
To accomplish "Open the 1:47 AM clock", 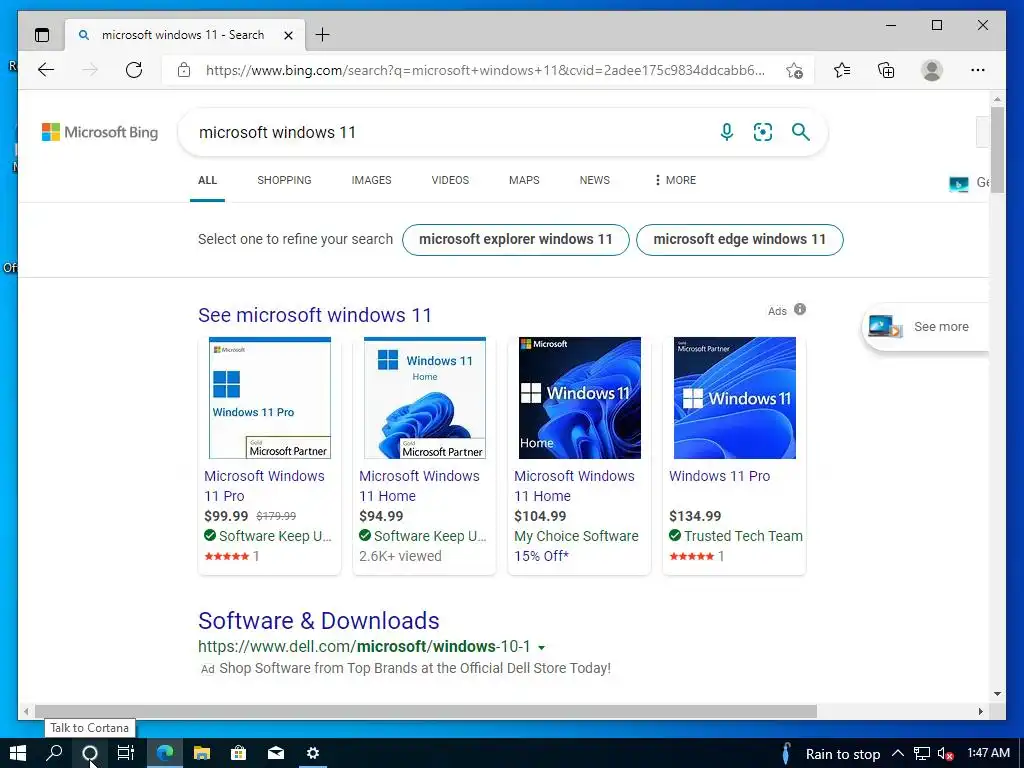I will [988, 753].
